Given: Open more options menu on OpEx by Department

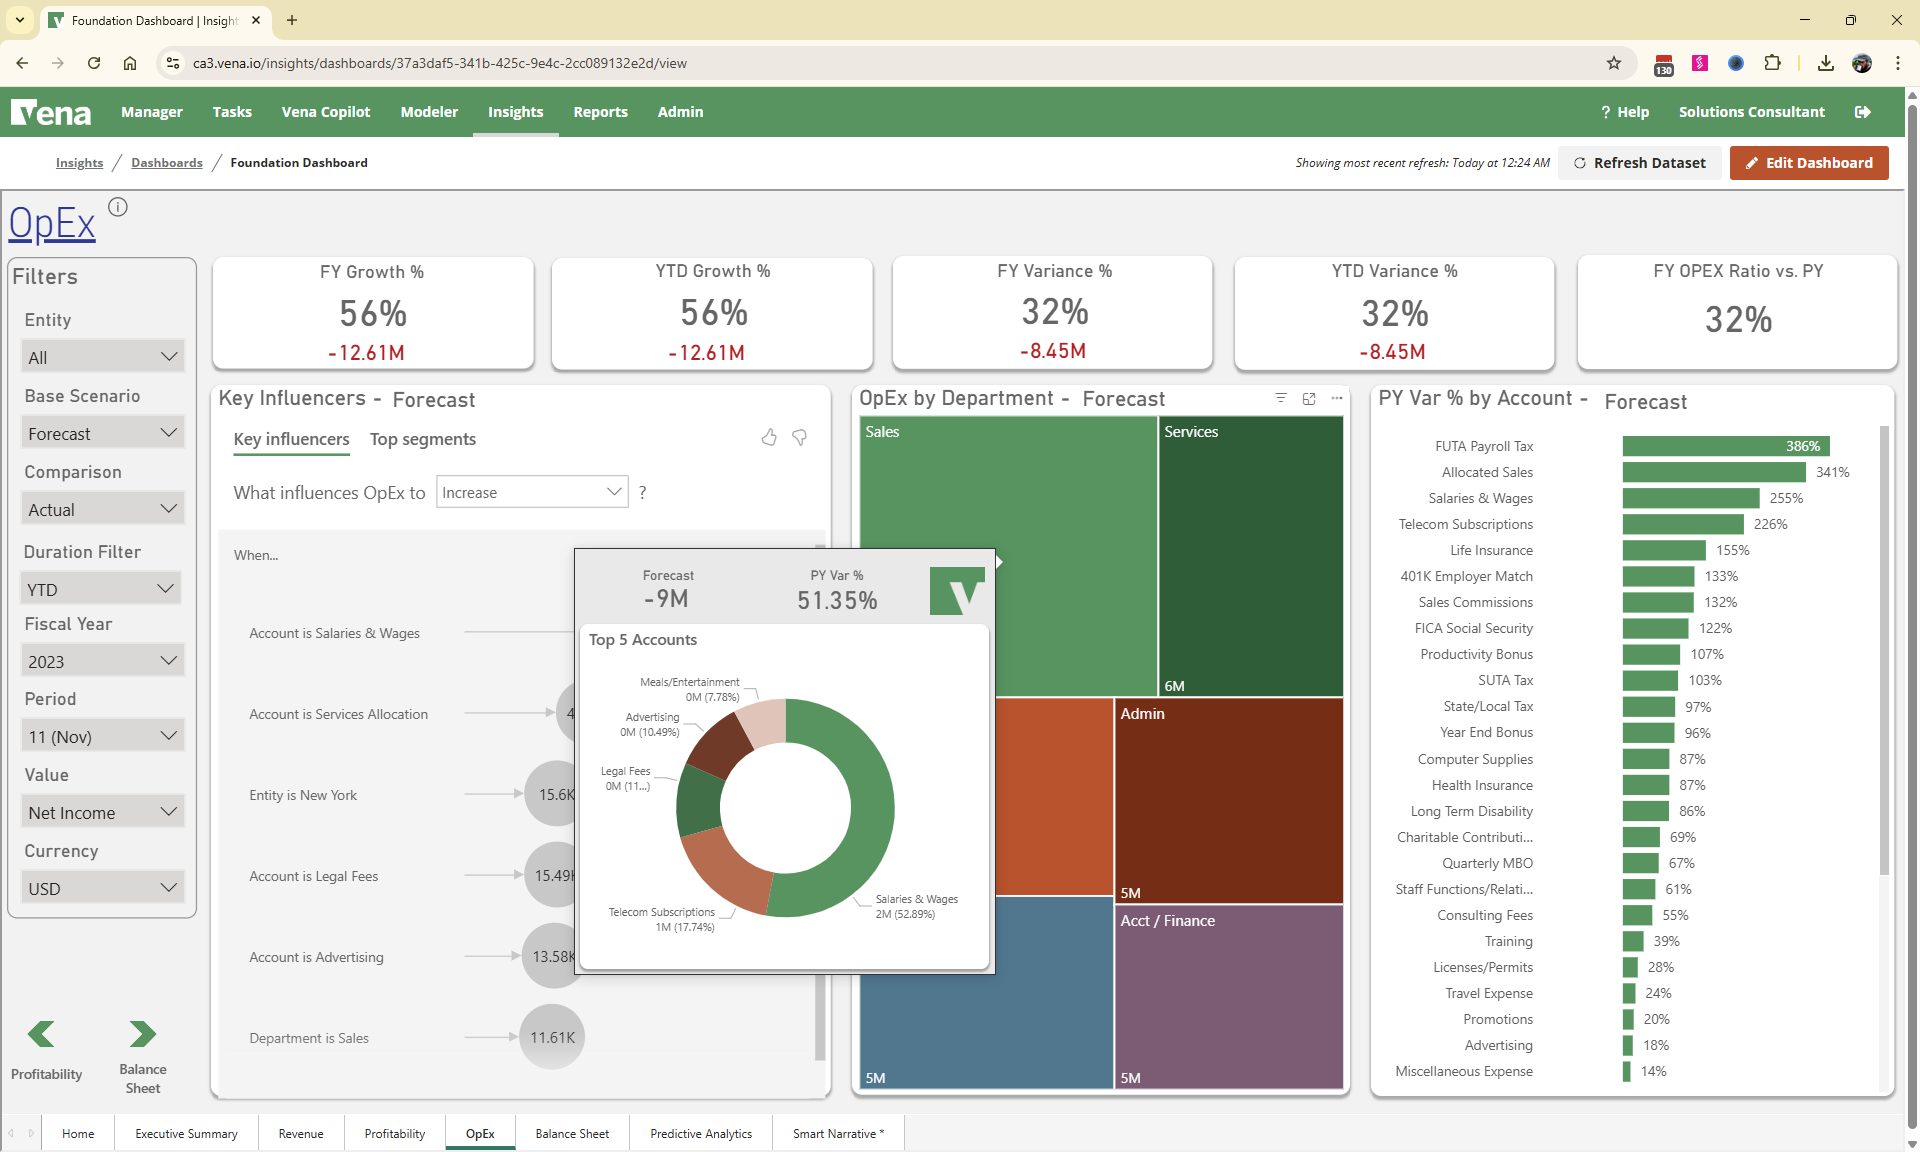Looking at the screenshot, I should (x=1337, y=398).
